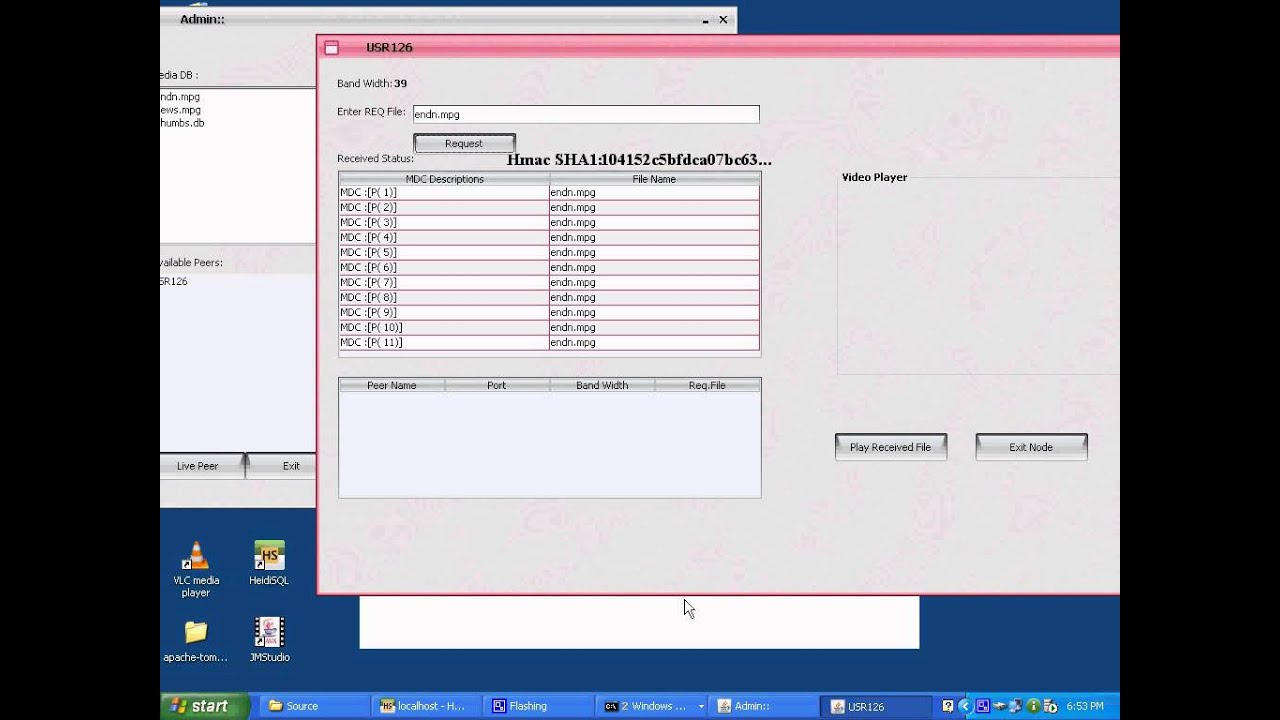Switch to Admin:: taskbar button

click(x=763, y=706)
